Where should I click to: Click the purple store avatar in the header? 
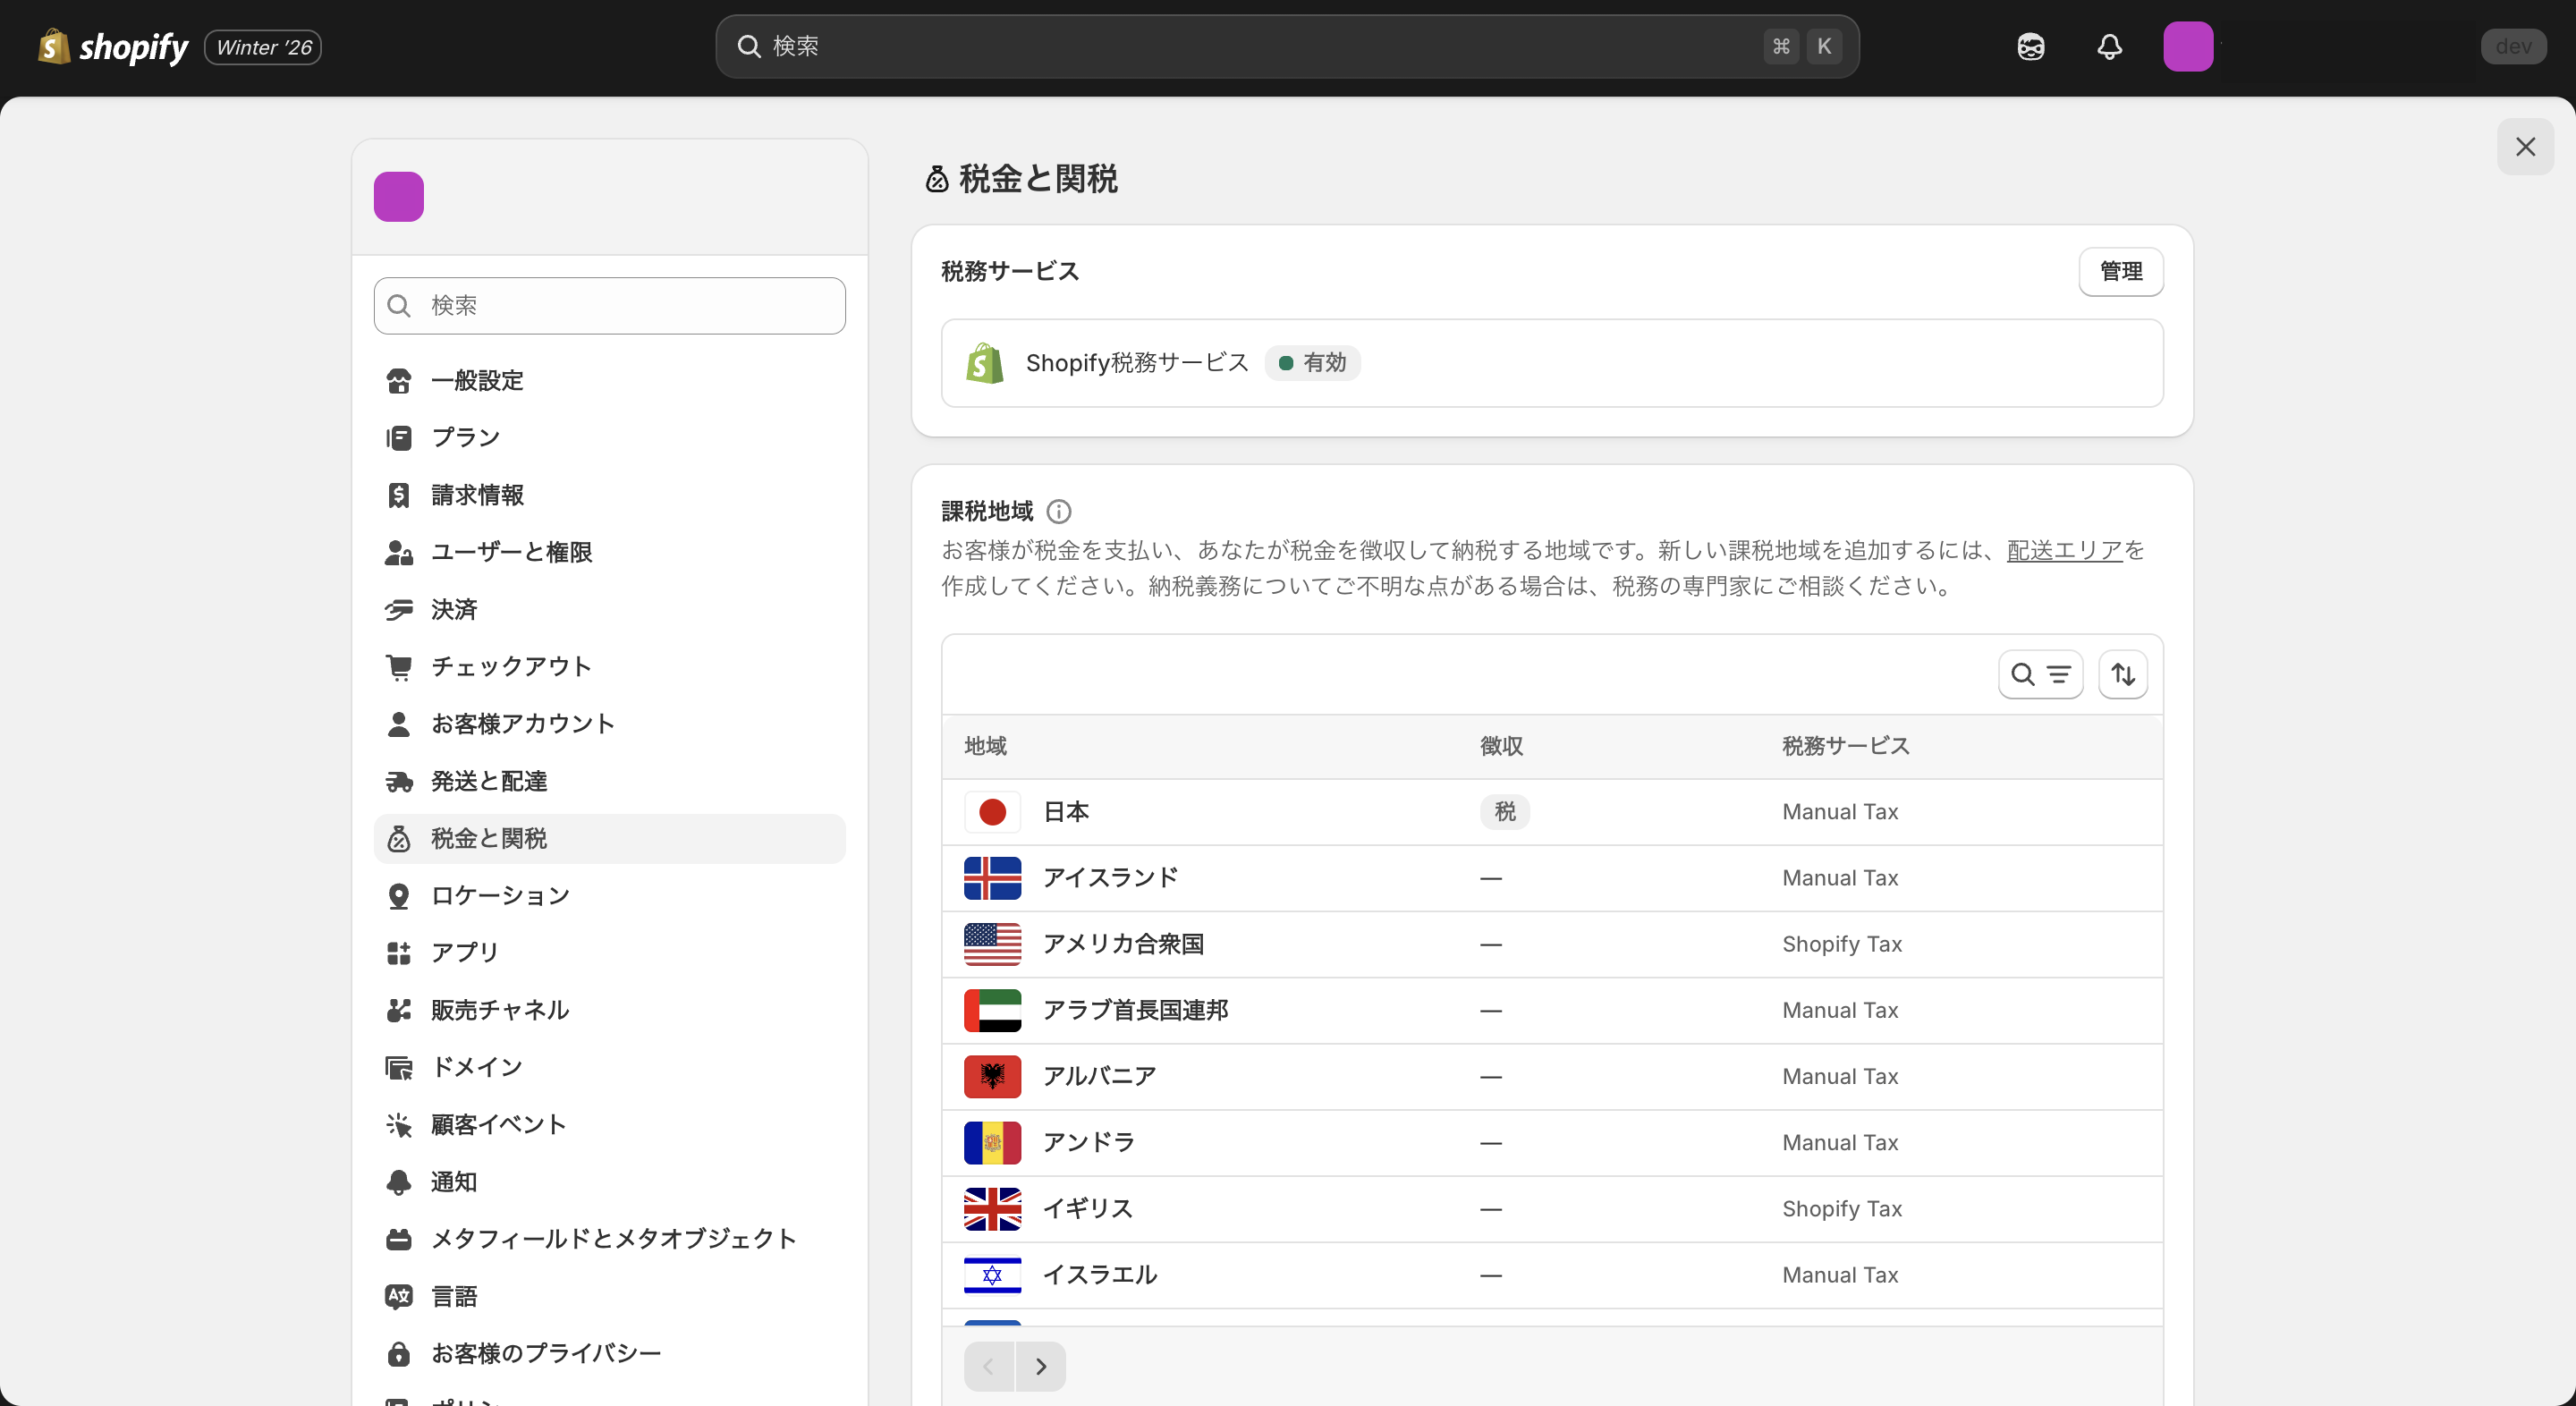2189,46
